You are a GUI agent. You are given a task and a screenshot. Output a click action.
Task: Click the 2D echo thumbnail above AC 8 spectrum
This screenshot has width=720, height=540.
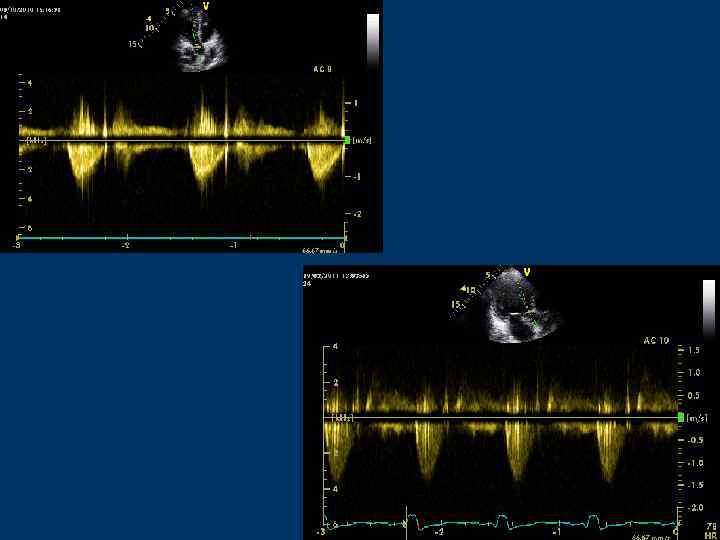click(x=199, y=40)
